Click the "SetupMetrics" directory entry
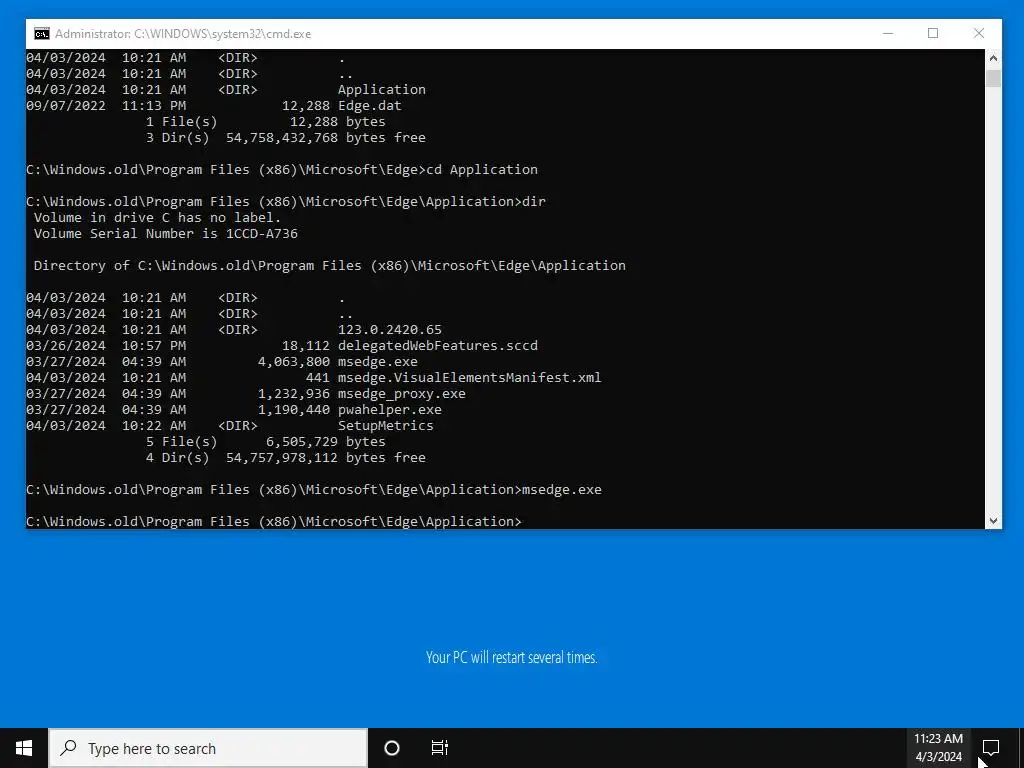The image size is (1024, 768). click(385, 426)
